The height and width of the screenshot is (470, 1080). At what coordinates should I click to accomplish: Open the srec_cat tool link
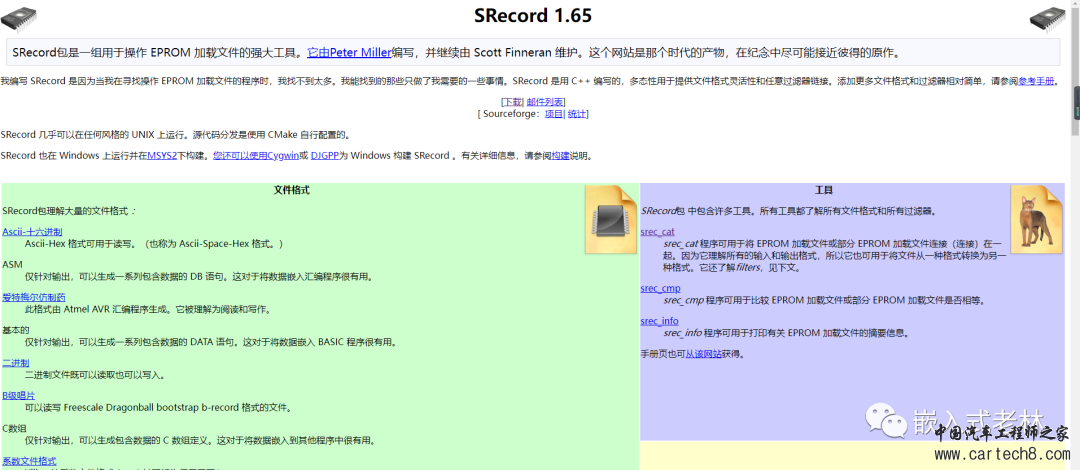tap(657, 232)
